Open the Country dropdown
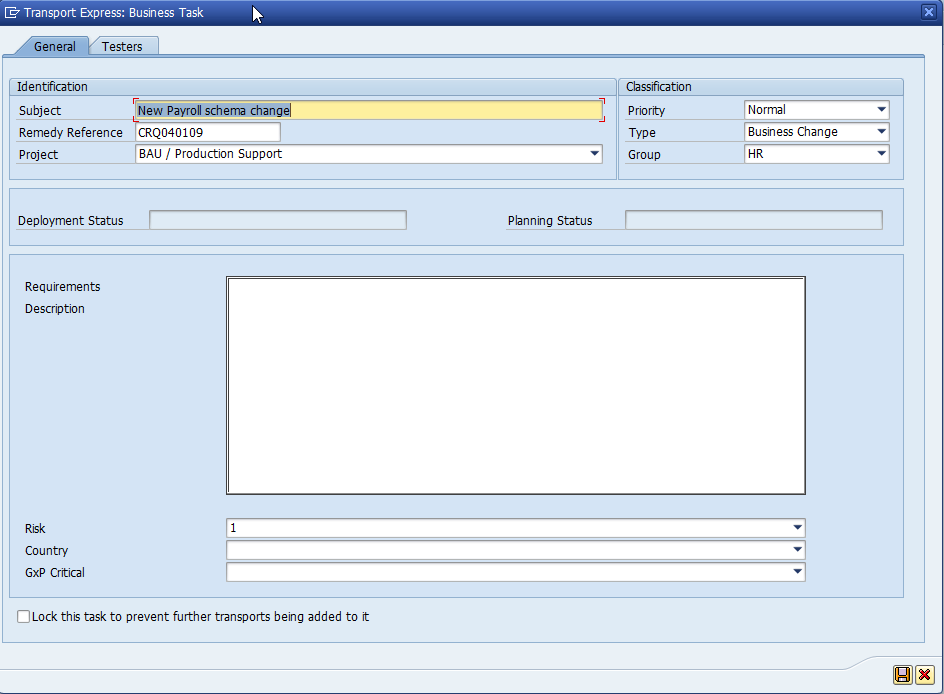Image resolution: width=944 pixels, height=694 pixels. click(x=797, y=550)
